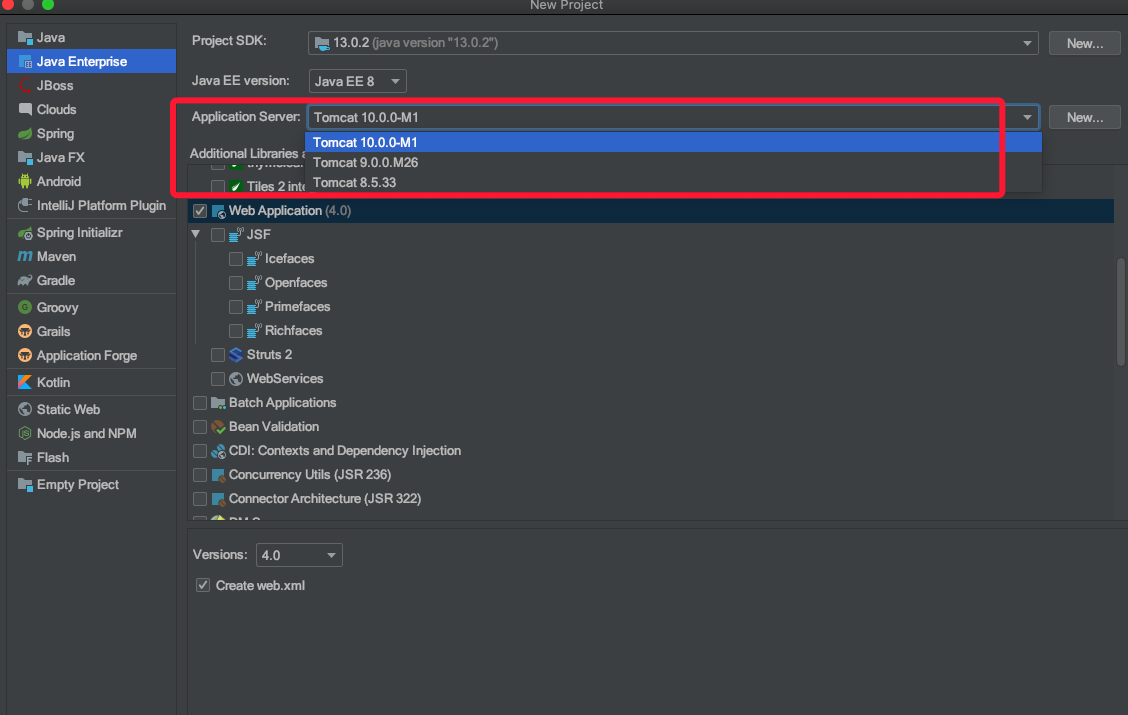
Task: Choose Tomcat 10.0.0-M1 from the list
Action: point(673,142)
